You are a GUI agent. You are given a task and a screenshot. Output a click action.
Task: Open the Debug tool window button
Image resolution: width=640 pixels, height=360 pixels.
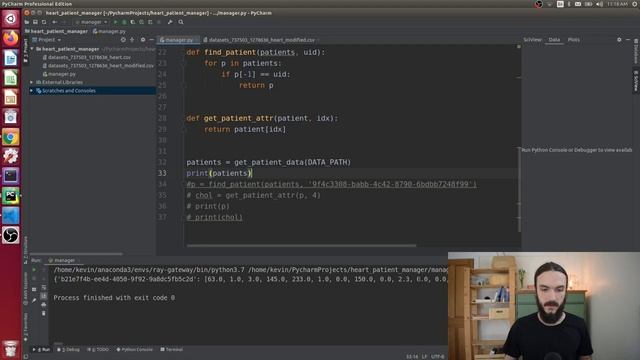click(x=69, y=349)
